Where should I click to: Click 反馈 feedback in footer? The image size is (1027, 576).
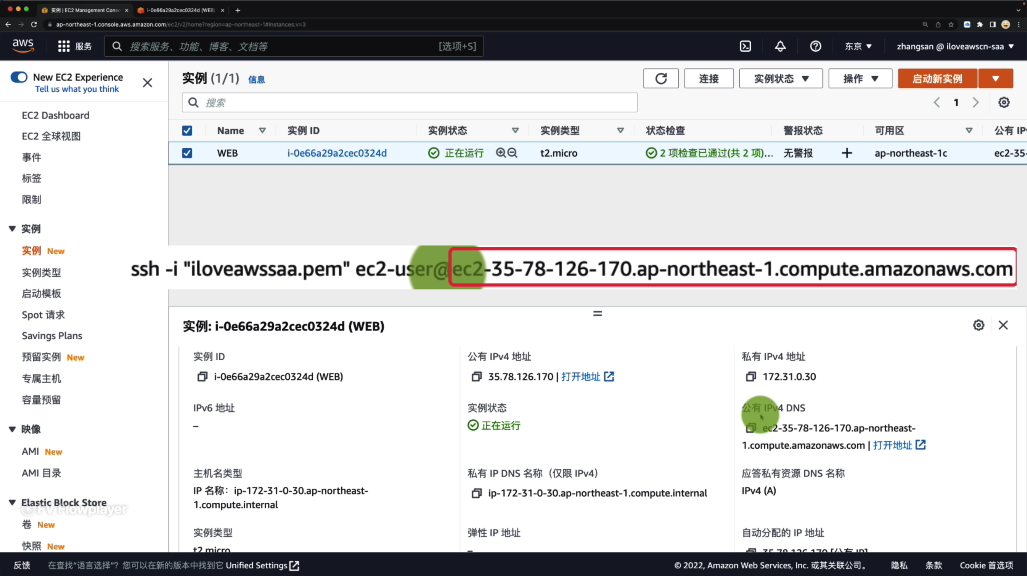tap(22, 565)
